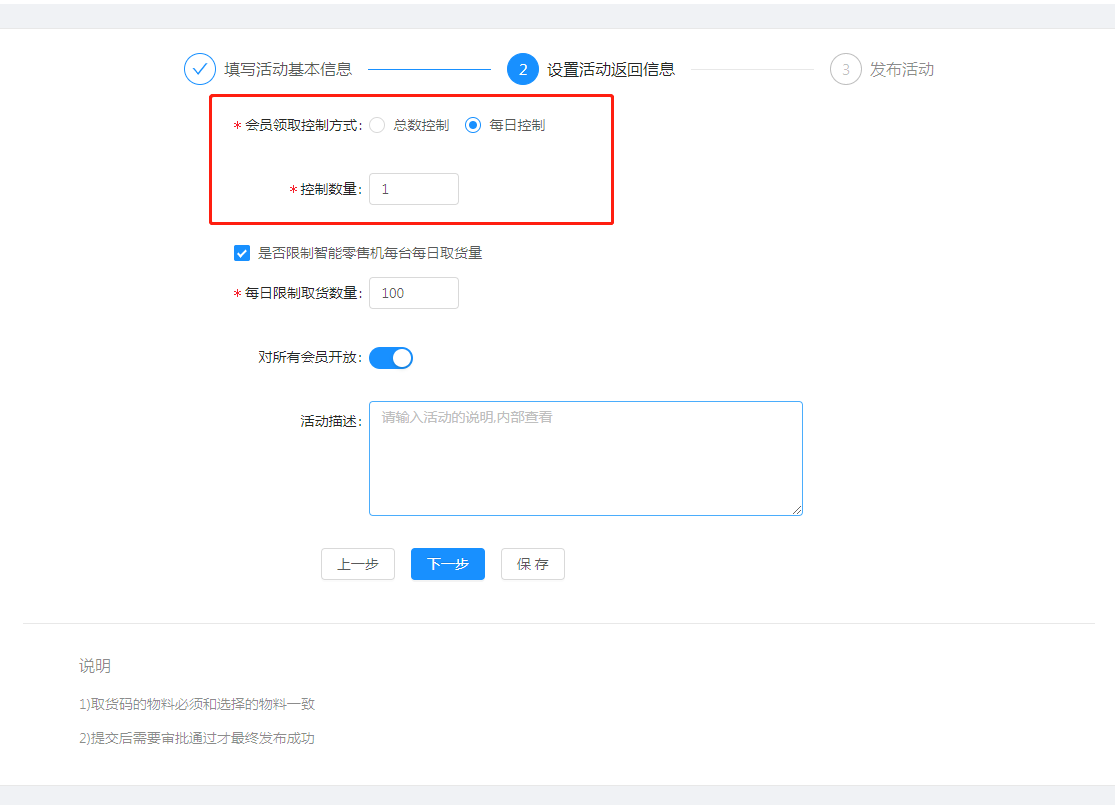1115x805 pixels.
Task: Click the 设置活动返回信息 step label
Action: point(611,69)
